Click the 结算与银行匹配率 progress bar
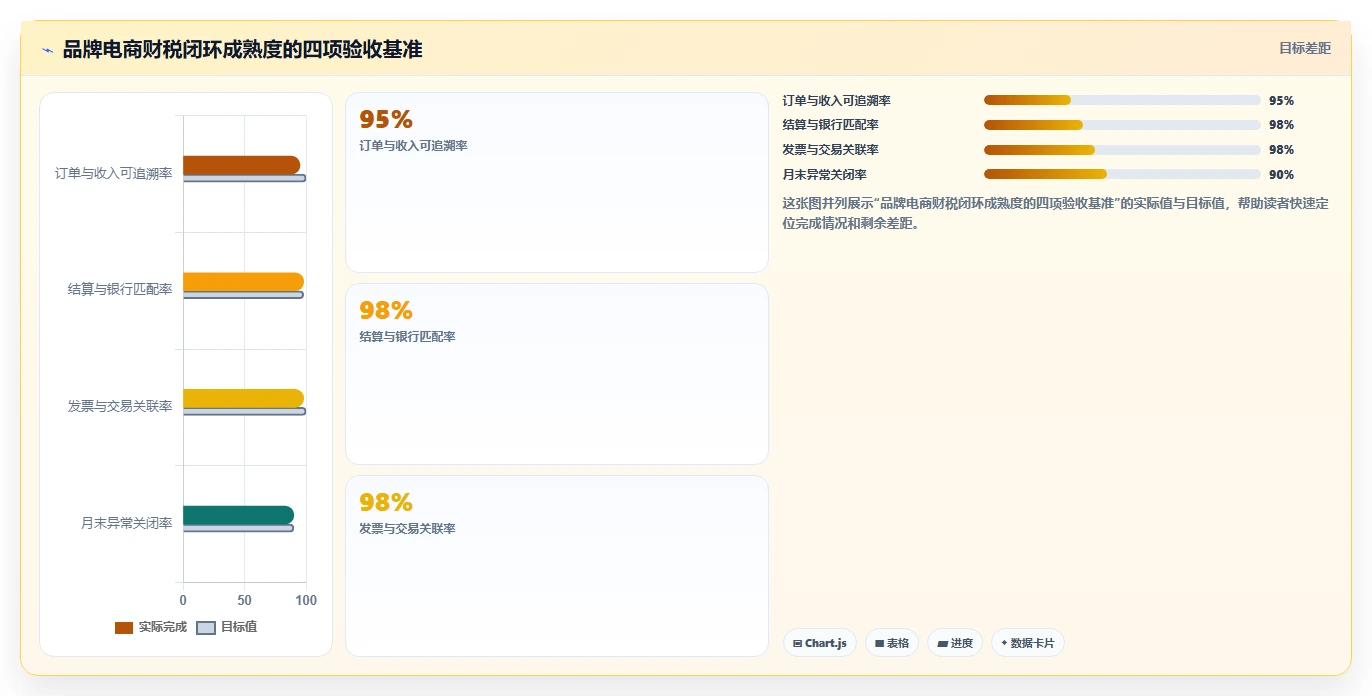This screenshot has width=1372, height=696. [x=1122, y=125]
